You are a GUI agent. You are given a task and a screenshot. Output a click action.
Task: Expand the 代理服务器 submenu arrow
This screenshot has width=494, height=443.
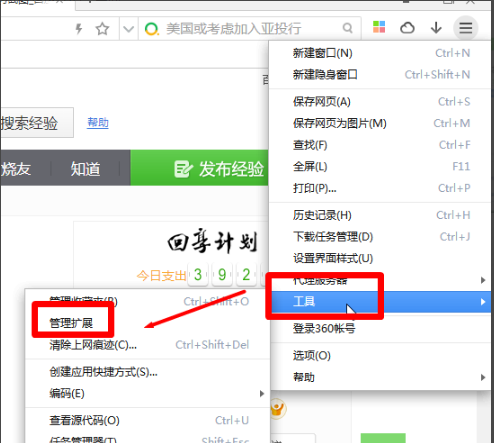(483, 280)
